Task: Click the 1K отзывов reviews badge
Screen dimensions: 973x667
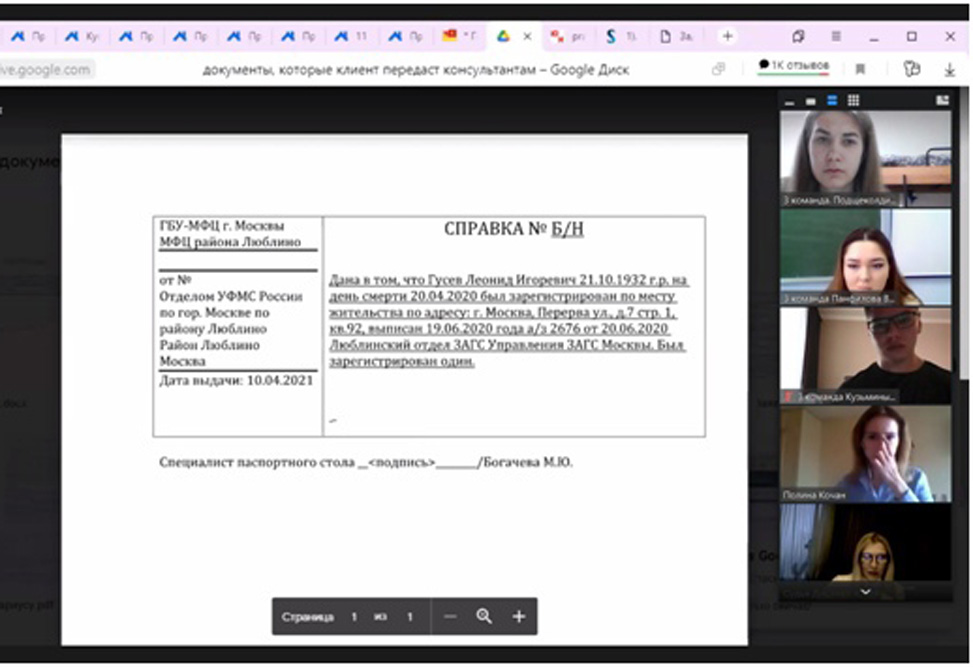Action: [x=794, y=65]
